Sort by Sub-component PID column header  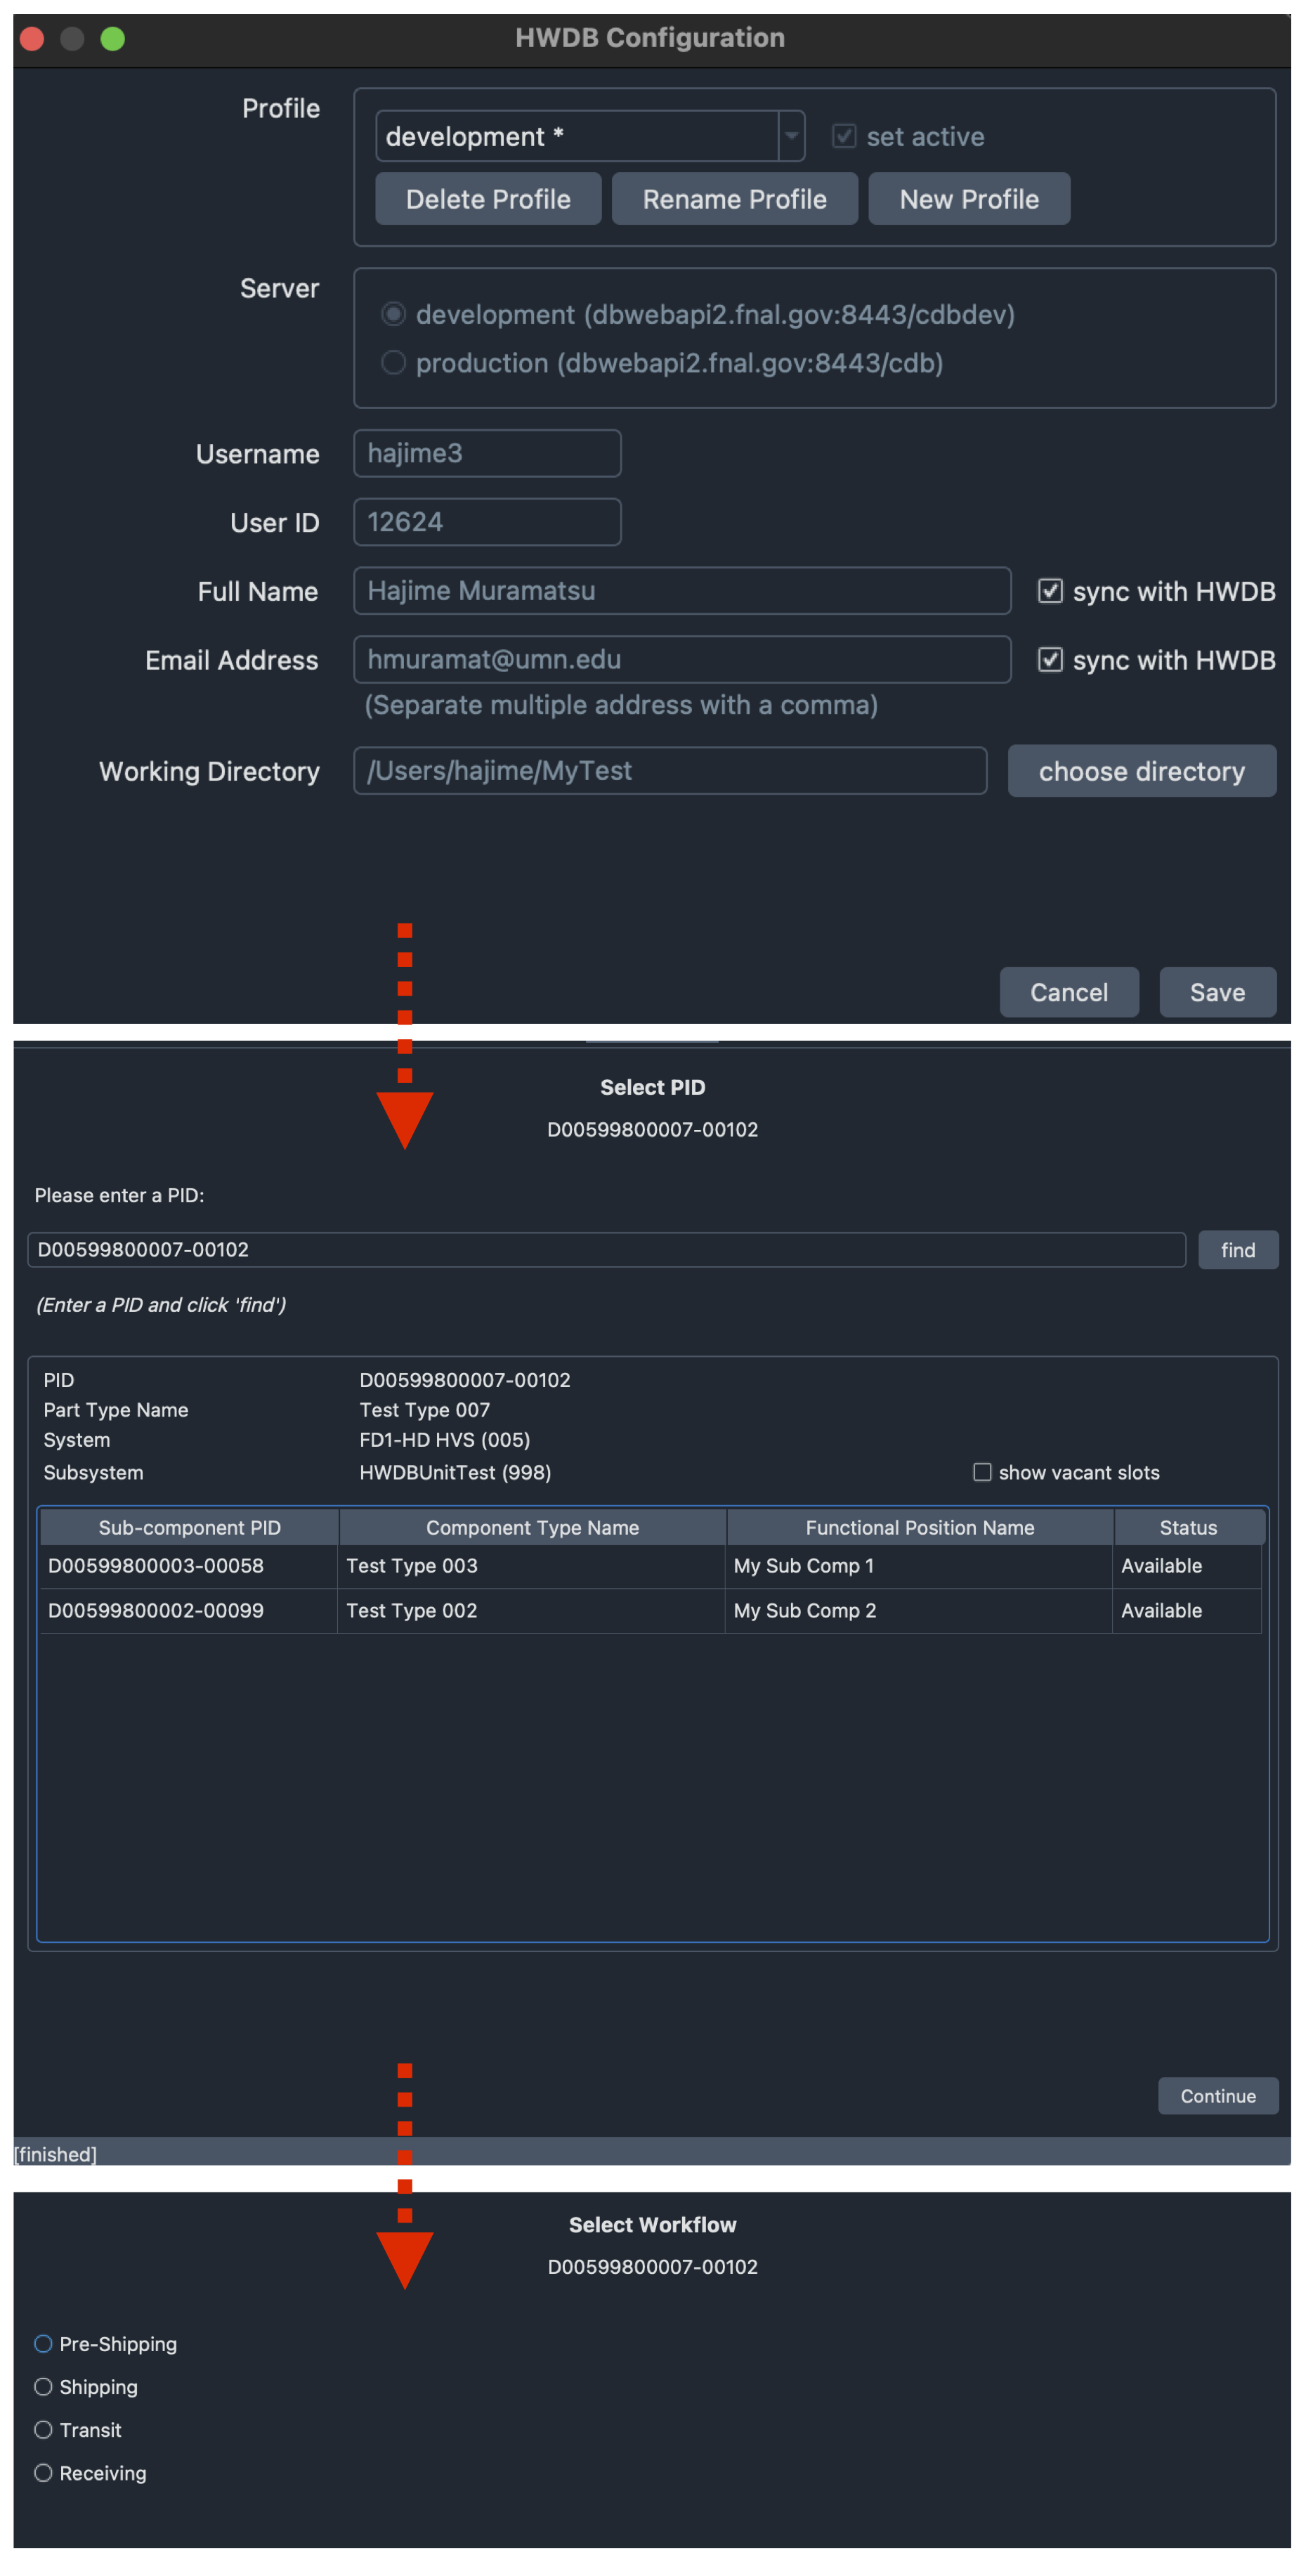(x=189, y=1527)
